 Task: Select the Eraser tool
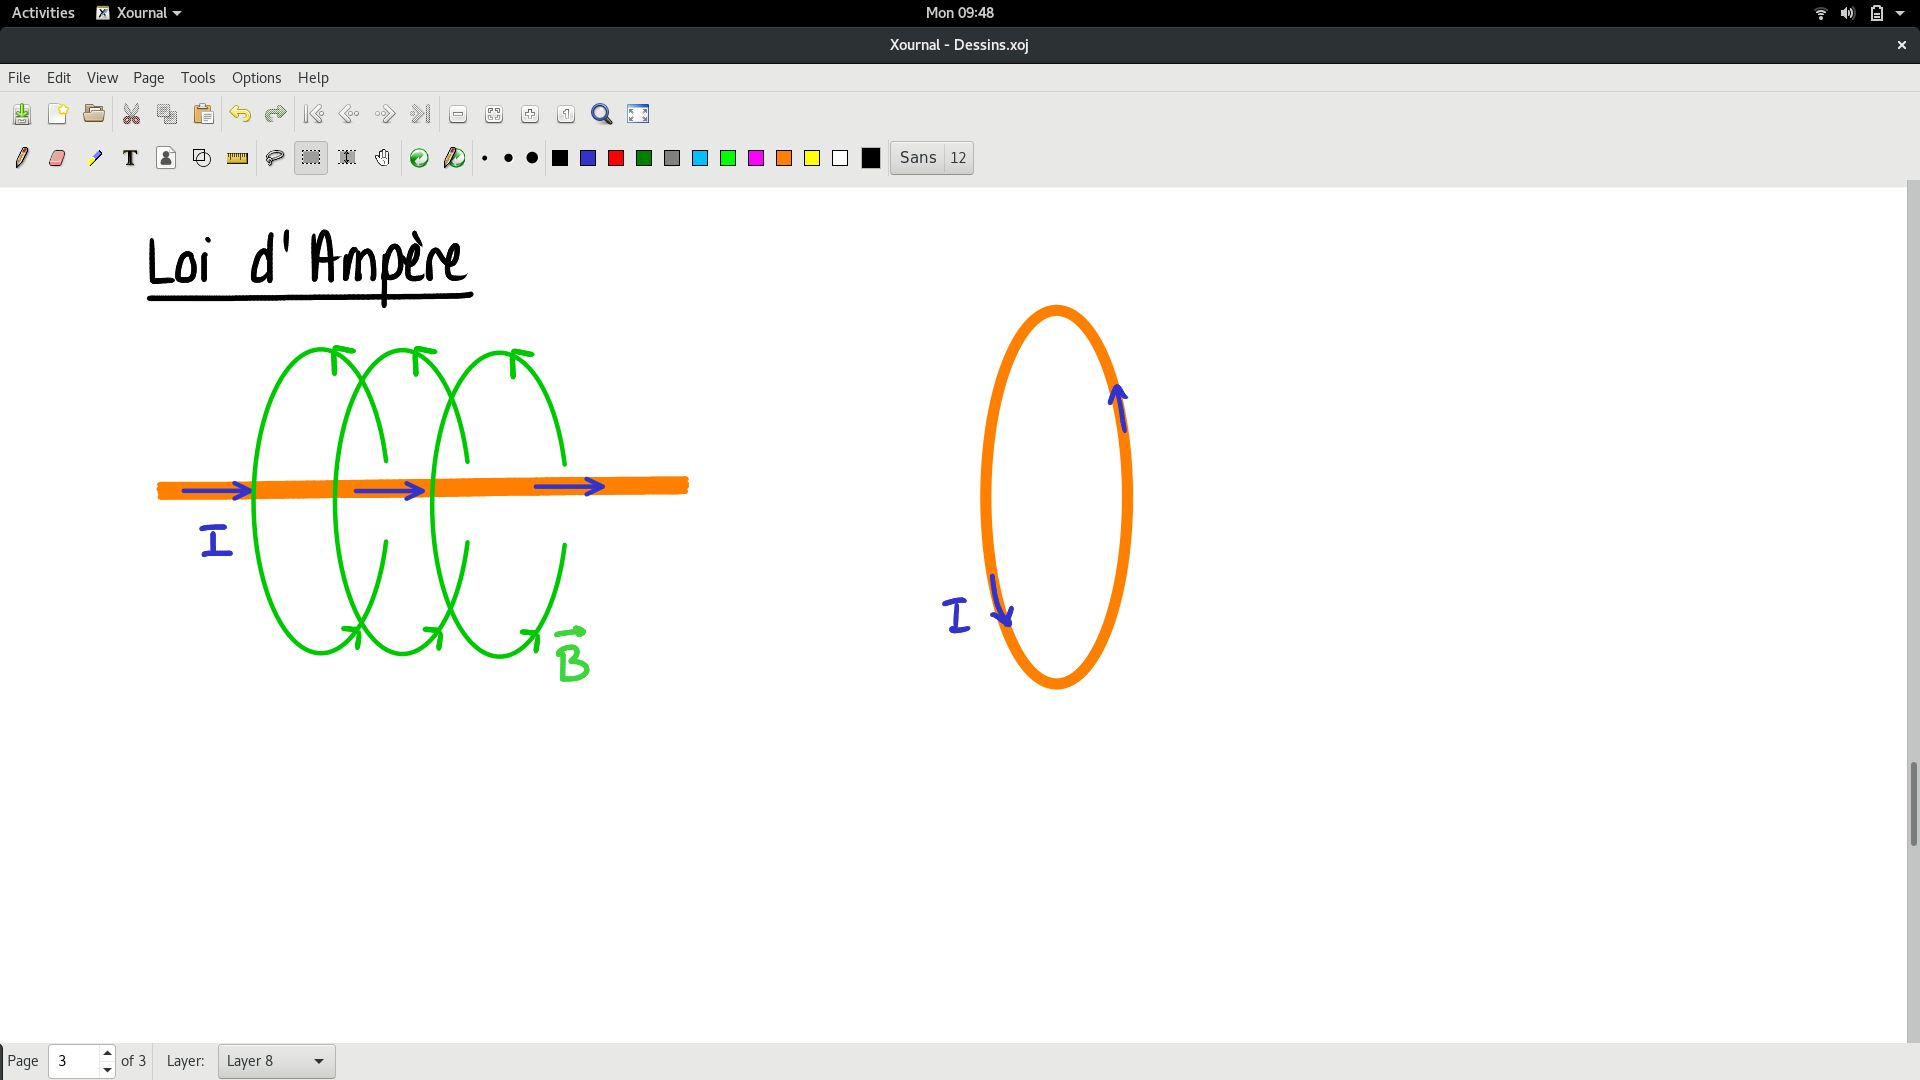click(57, 158)
